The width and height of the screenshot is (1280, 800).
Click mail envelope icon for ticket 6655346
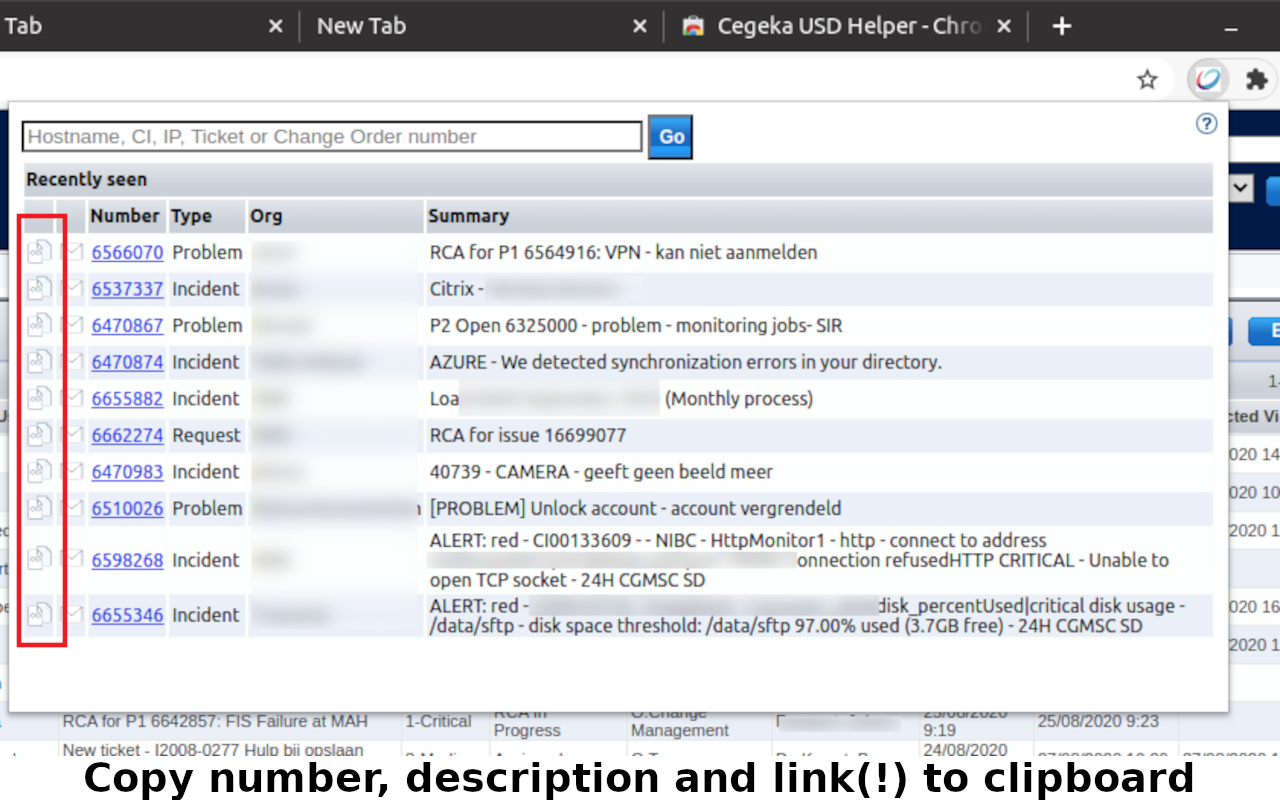[x=72, y=614]
